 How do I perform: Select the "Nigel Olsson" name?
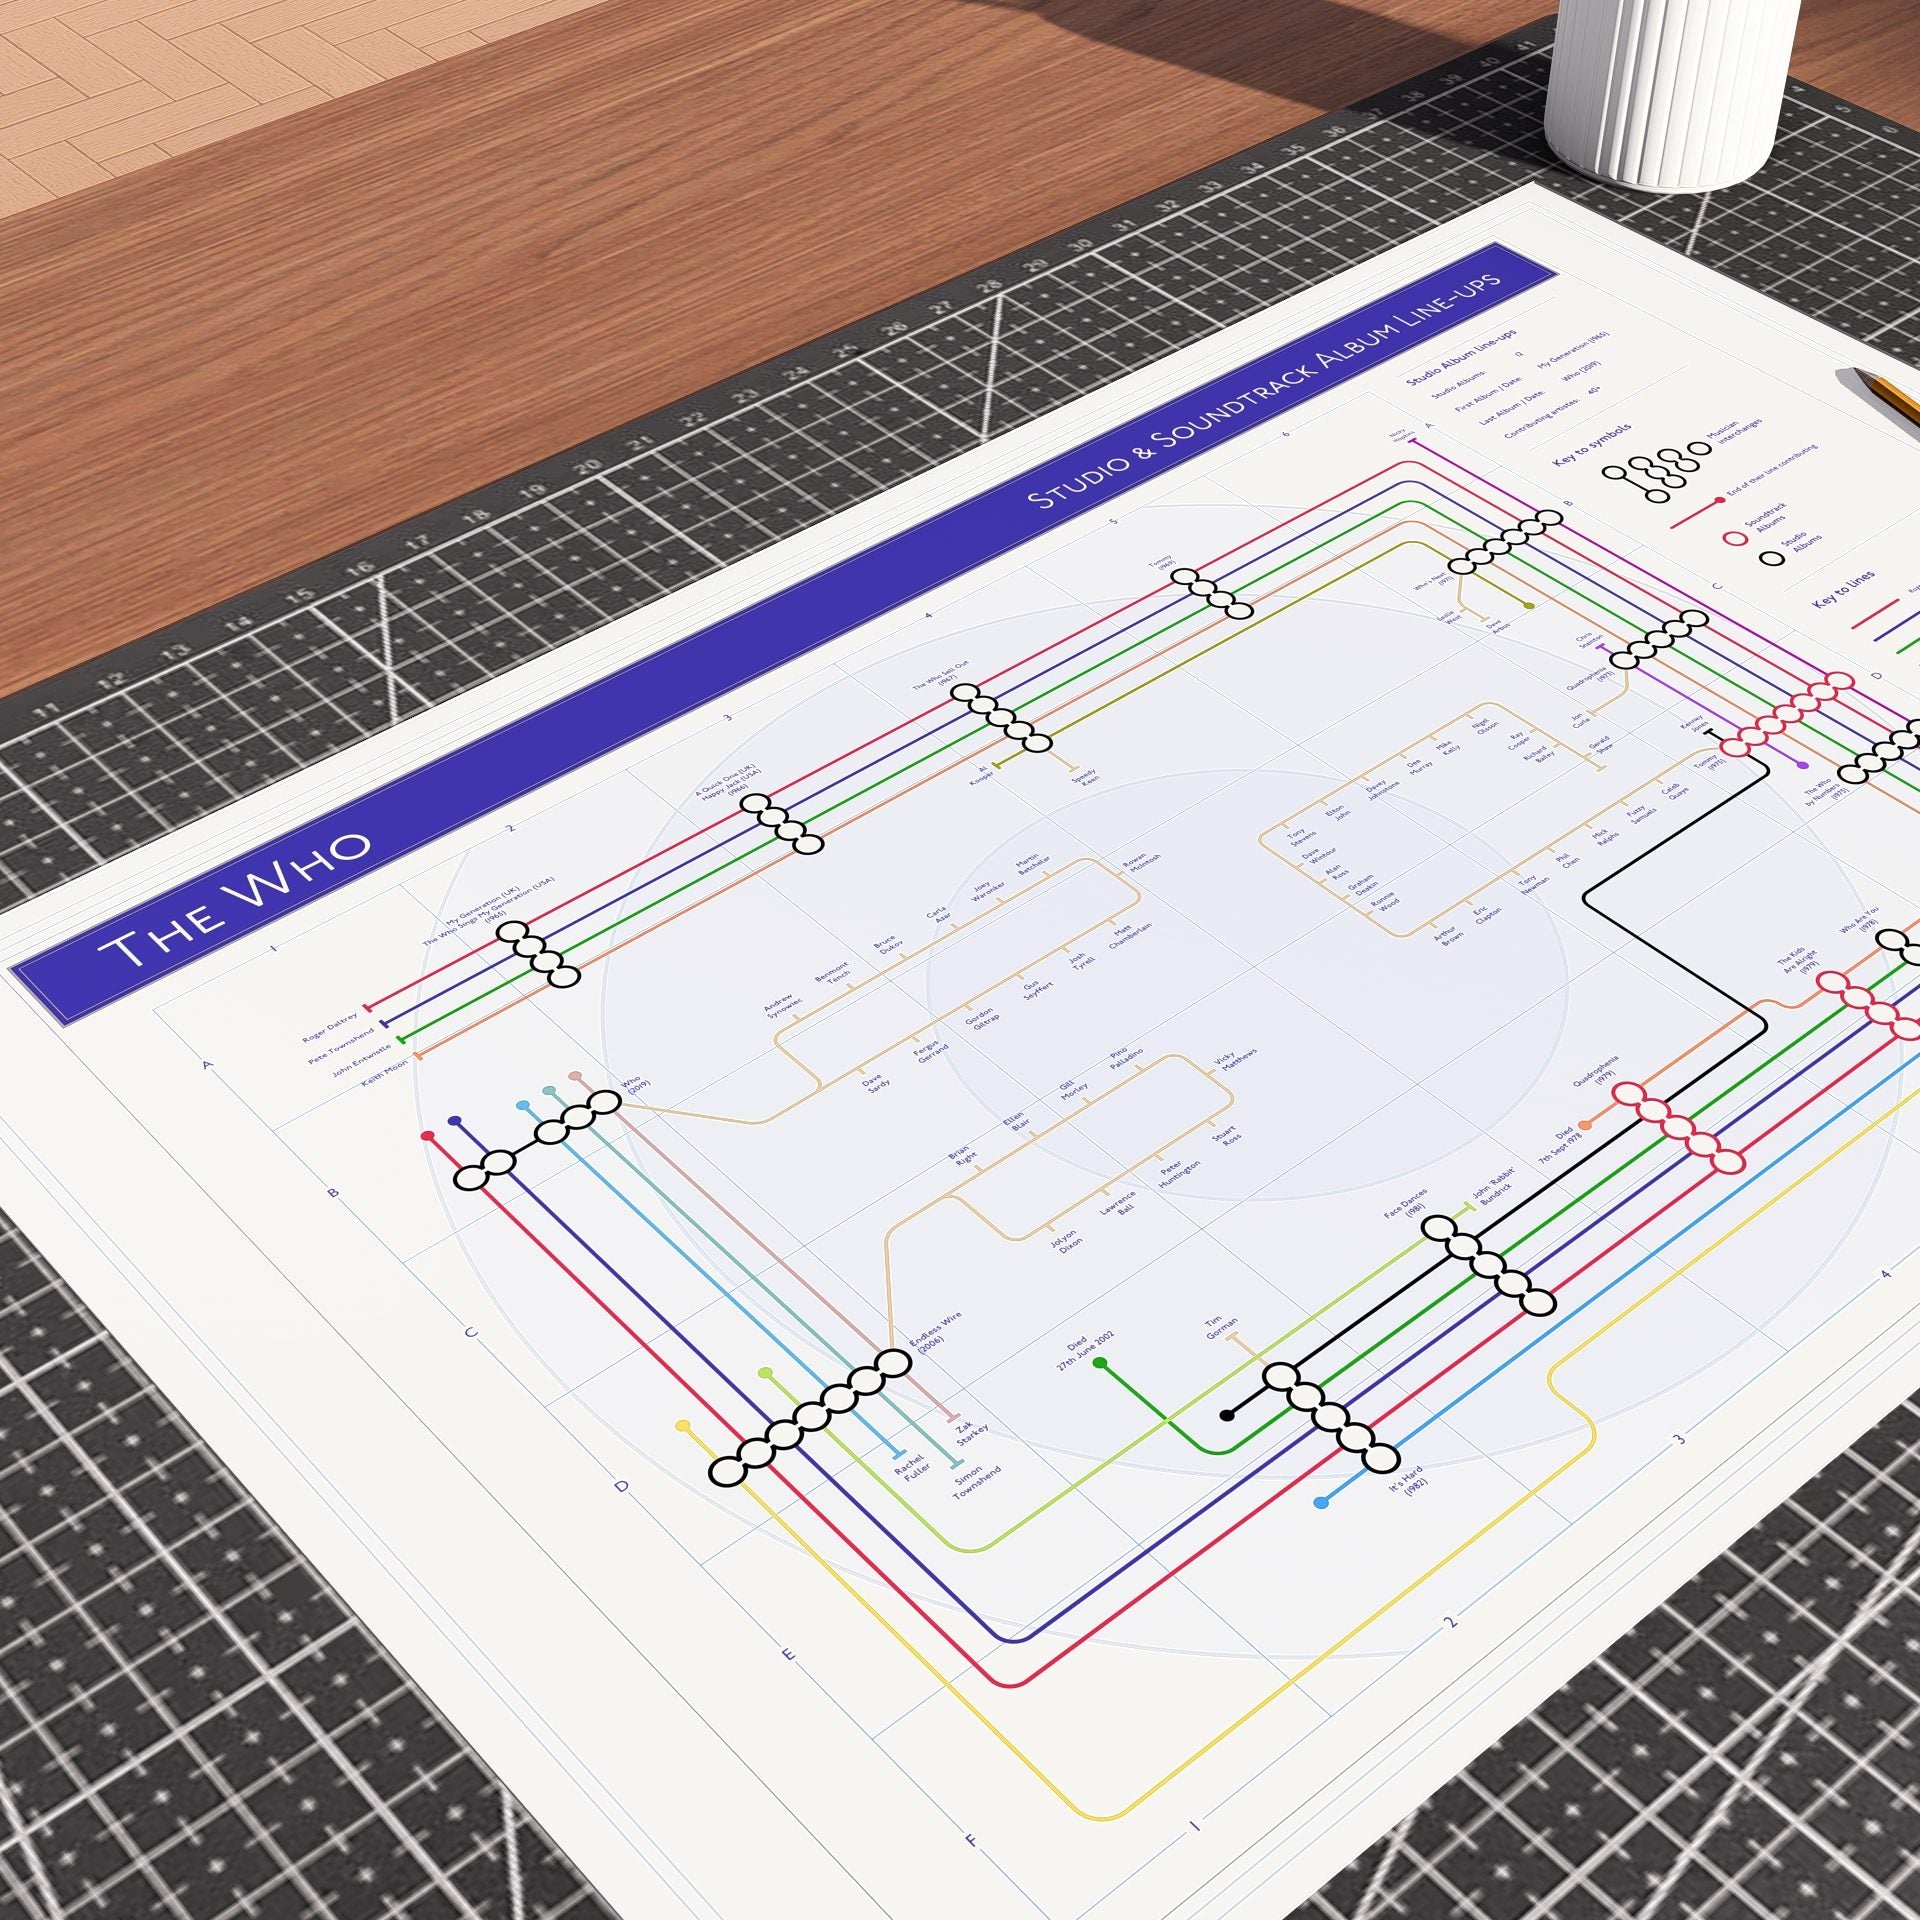tap(1485, 728)
